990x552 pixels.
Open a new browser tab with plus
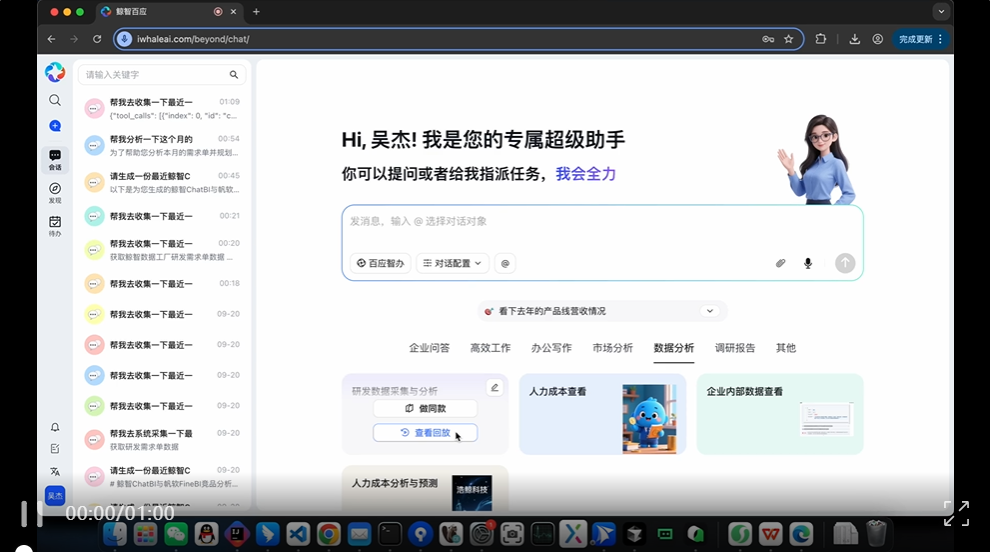[x=256, y=11]
